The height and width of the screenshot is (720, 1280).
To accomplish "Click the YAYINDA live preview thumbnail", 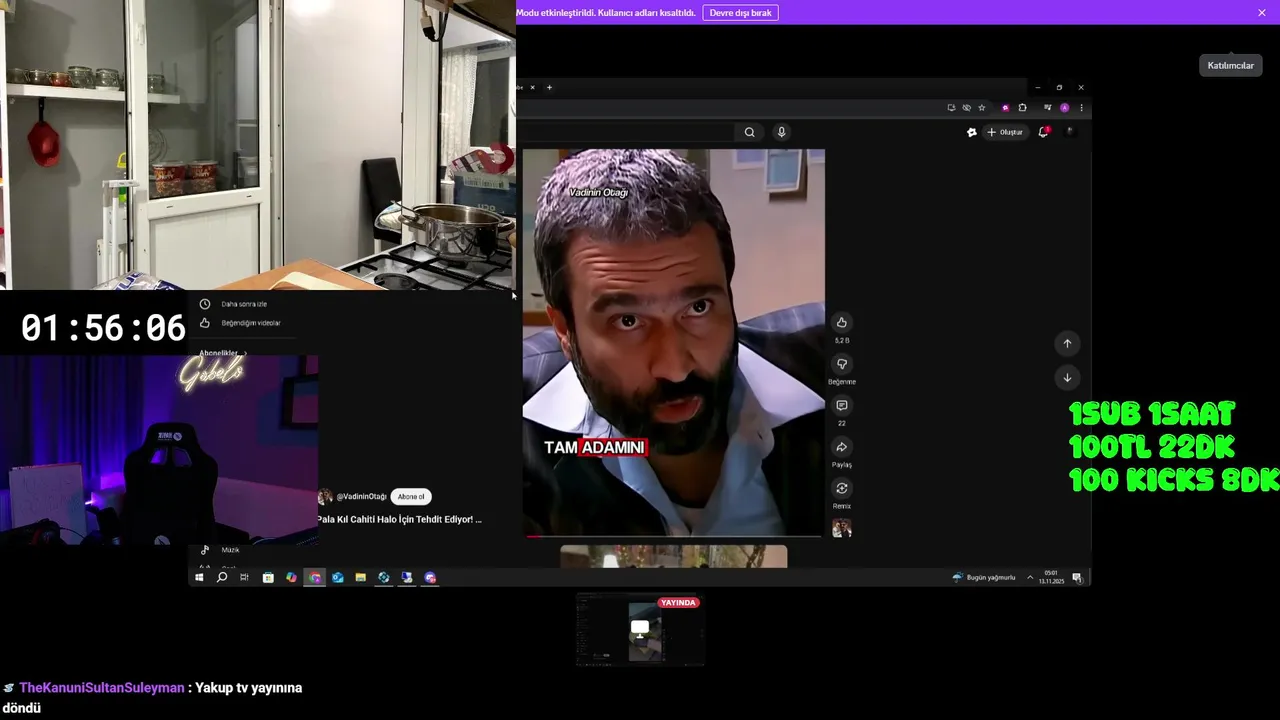I will coord(640,629).
